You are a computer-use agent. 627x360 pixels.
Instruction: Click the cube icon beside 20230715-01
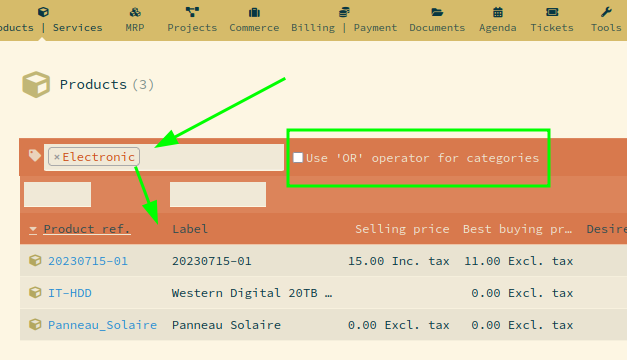tap(35, 260)
